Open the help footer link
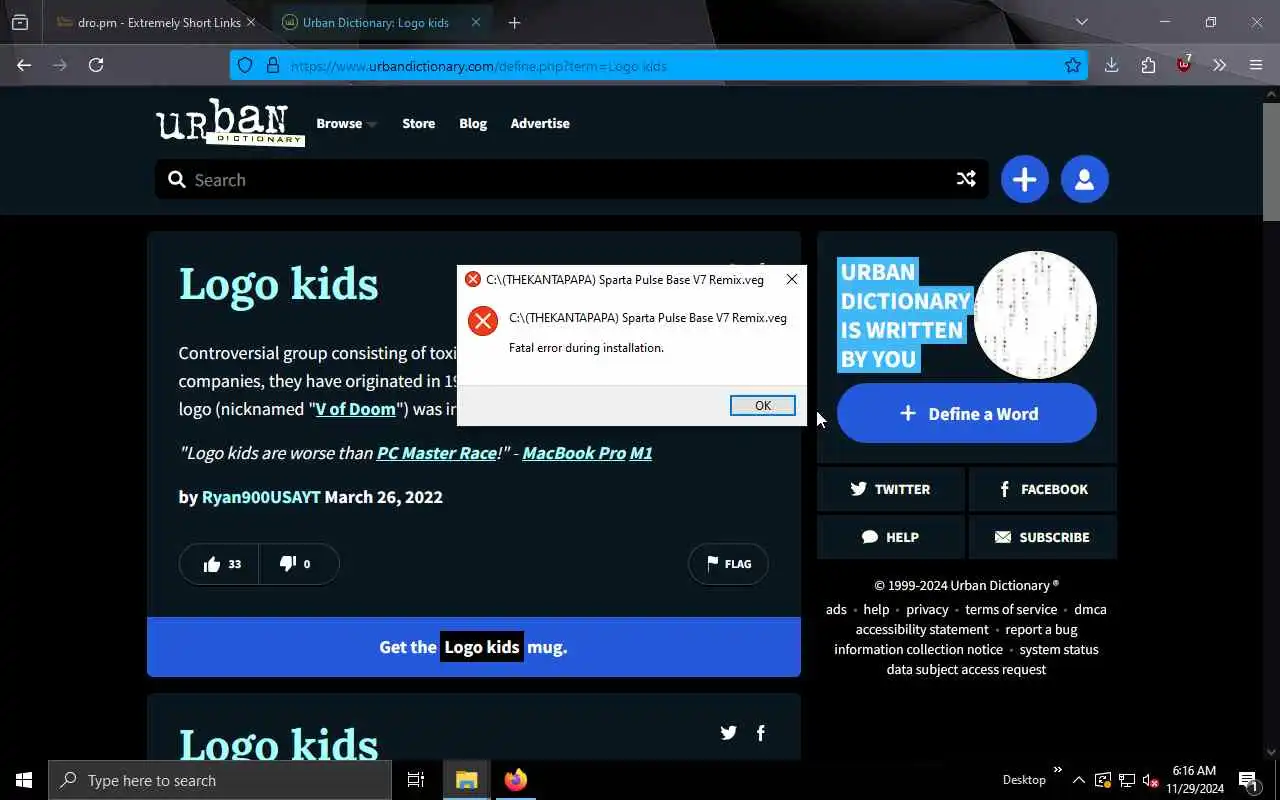This screenshot has width=1280, height=800. [x=876, y=609]
